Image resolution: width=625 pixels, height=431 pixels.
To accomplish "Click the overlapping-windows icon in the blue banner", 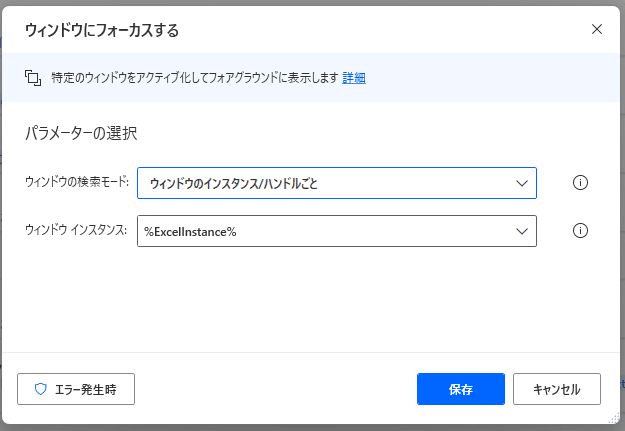I will pos(33,78).
